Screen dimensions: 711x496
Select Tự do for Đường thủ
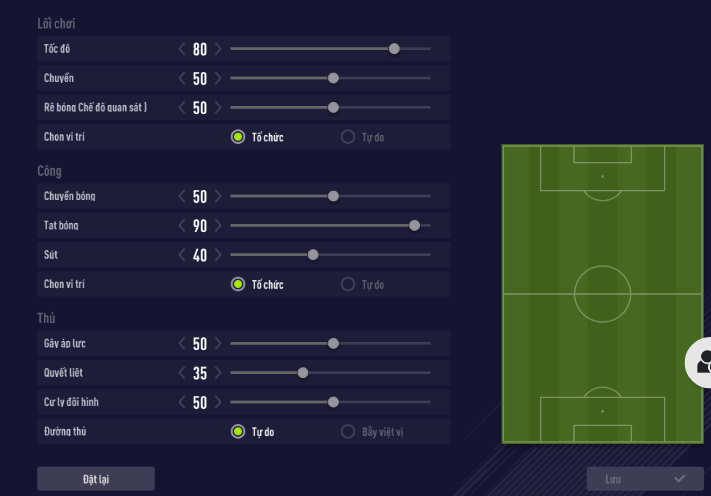(238, 432)
